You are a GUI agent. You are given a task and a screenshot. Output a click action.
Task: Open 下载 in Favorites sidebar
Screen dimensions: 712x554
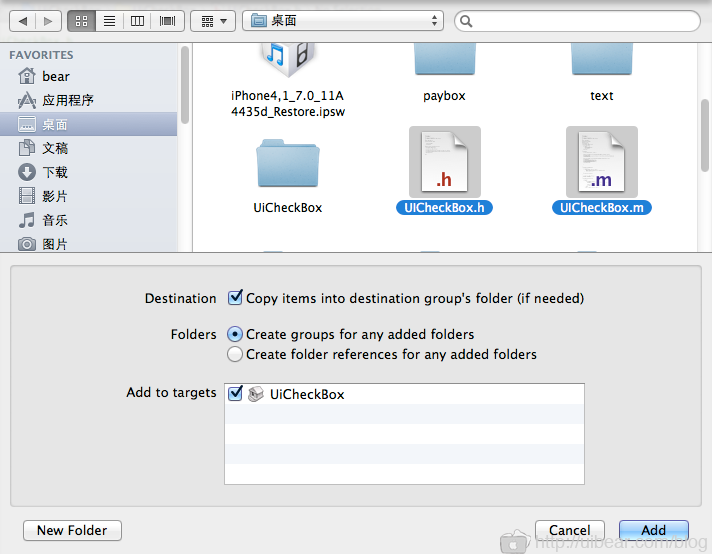coord(55,172)
